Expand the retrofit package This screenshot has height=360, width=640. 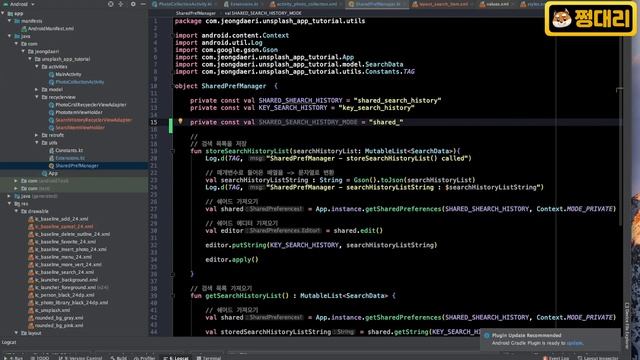(x=37, y=135)
